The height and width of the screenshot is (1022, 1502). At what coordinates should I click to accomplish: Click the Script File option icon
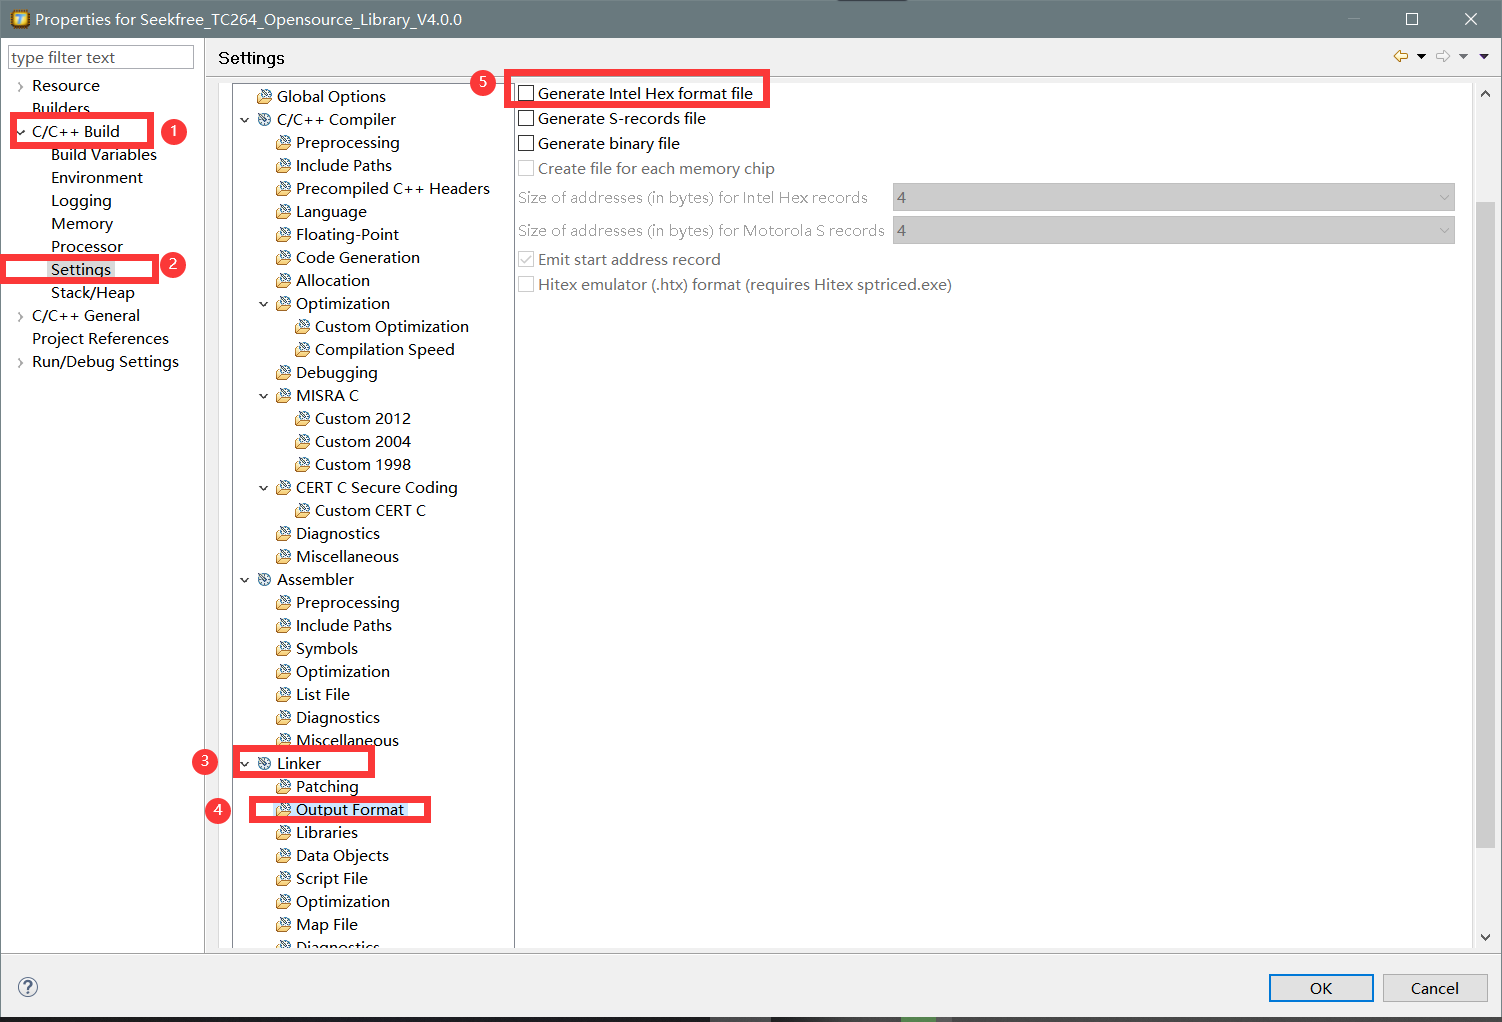pyautogui.click(x=283, y=879)
